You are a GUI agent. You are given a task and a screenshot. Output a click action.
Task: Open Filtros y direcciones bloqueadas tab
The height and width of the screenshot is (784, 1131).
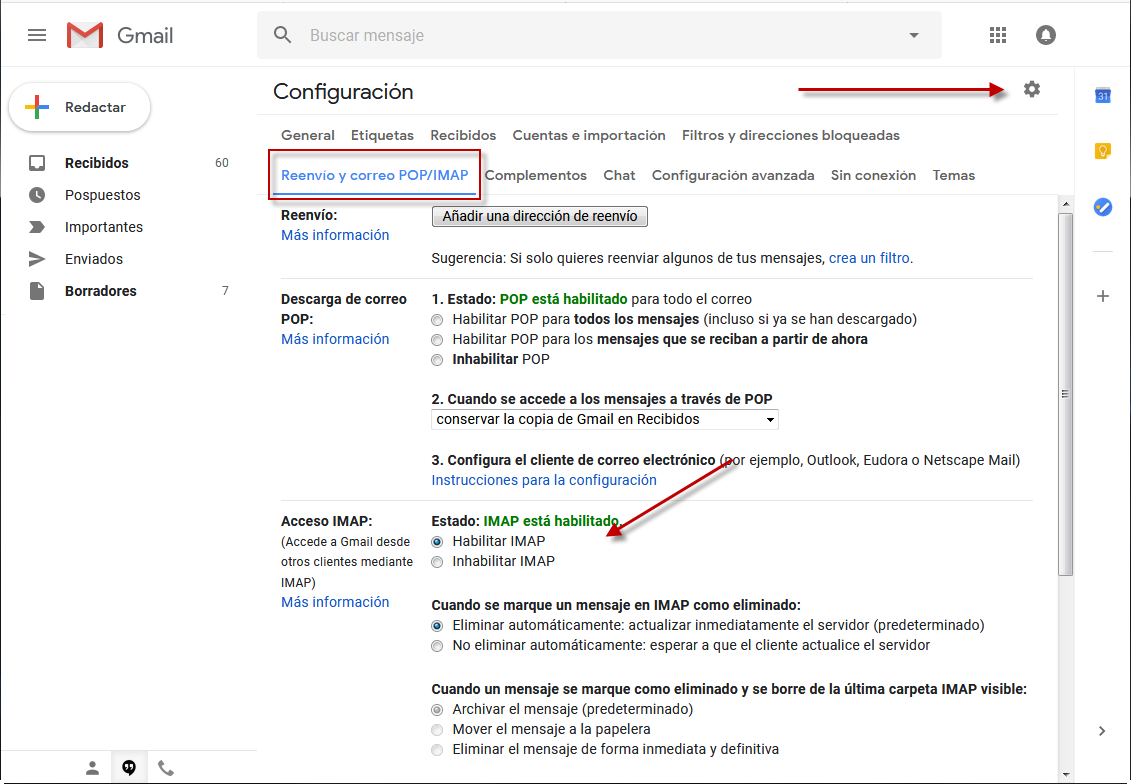pyautogui.click(x=791, y=136)
